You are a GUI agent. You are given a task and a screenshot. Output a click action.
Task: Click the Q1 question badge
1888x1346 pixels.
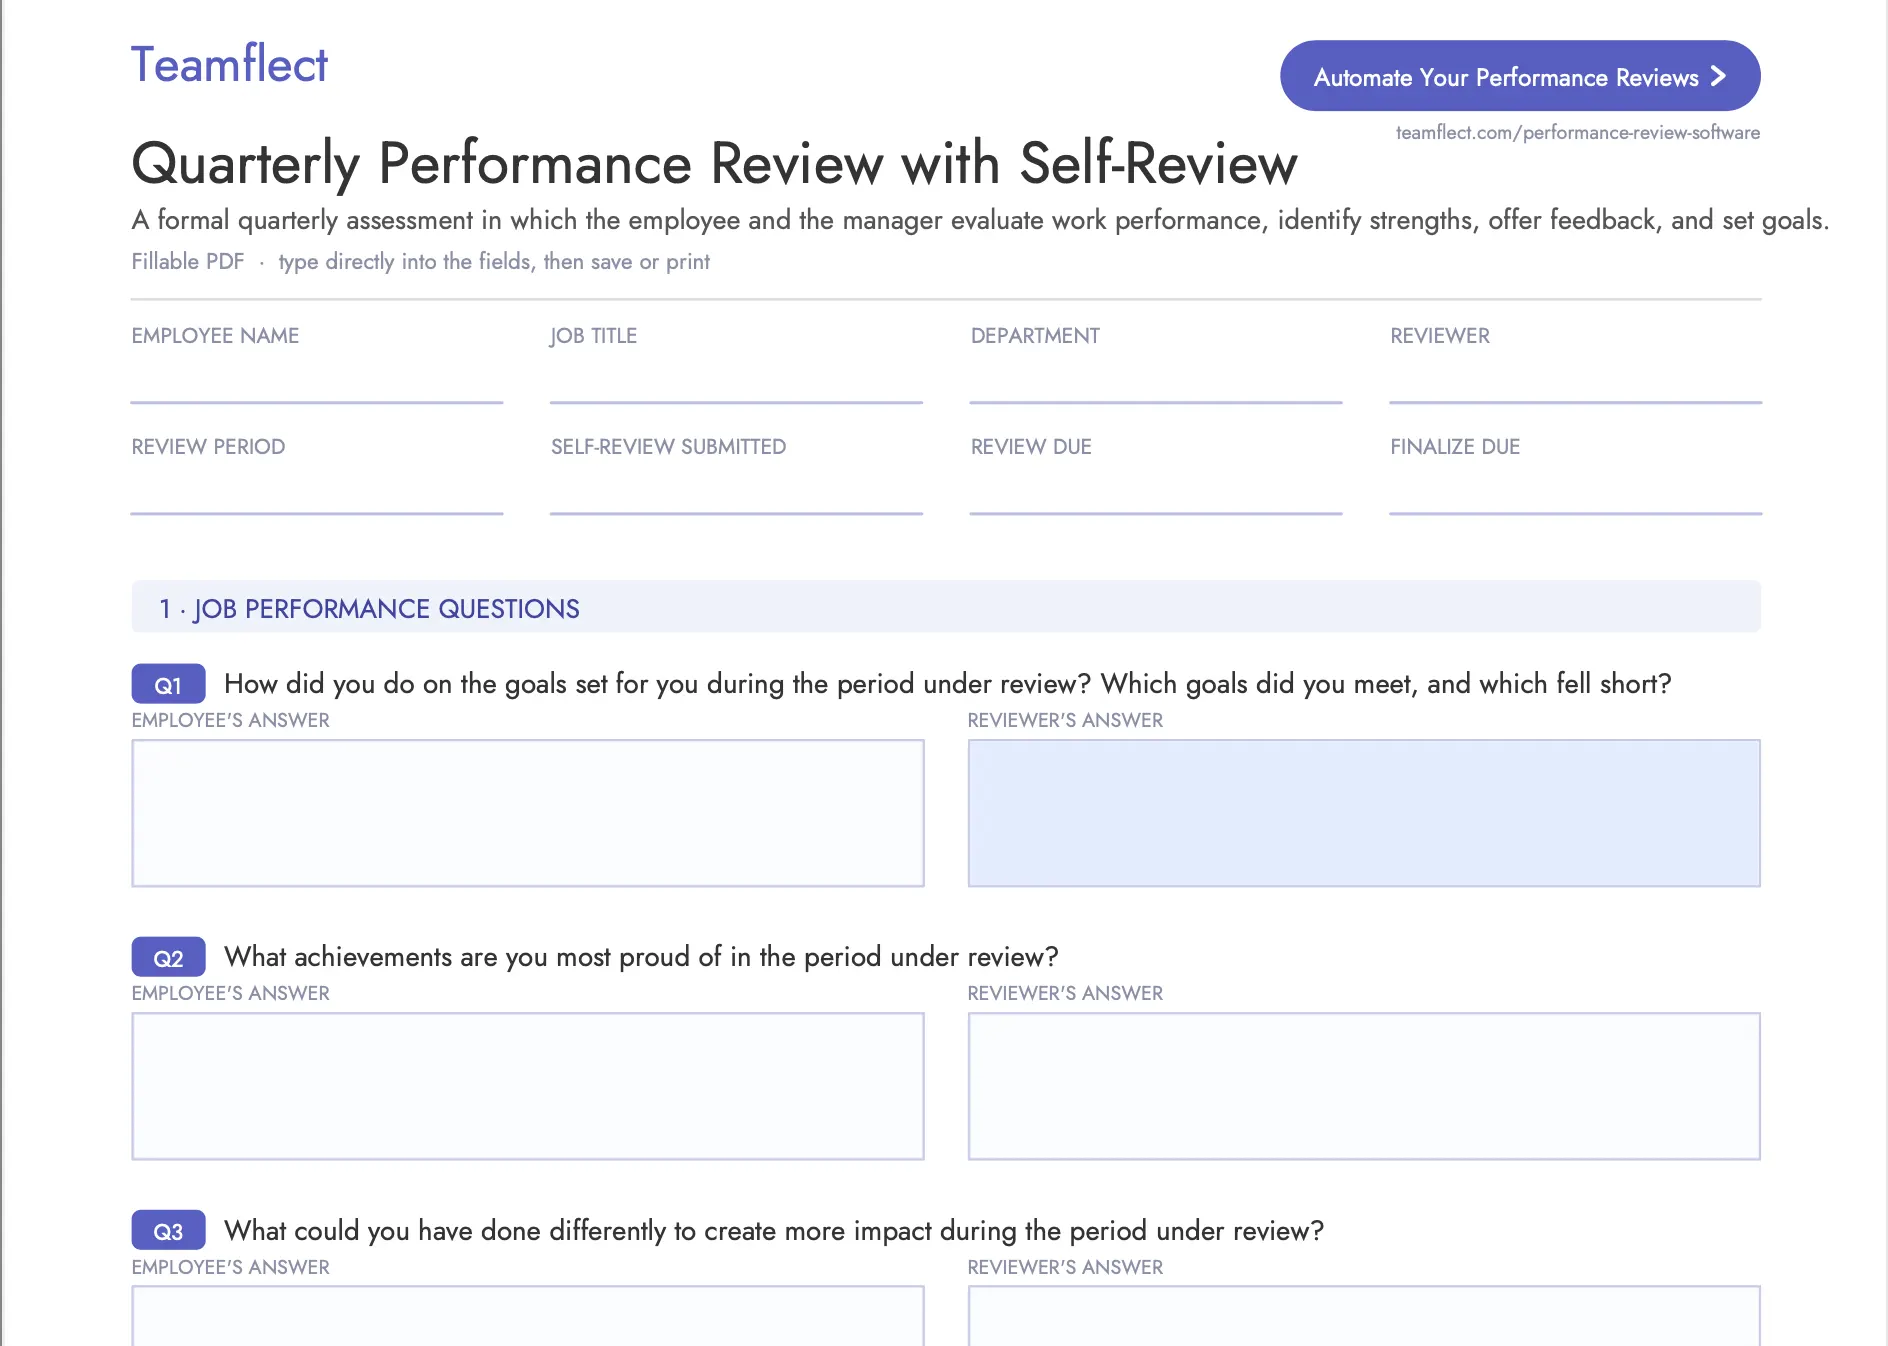168,684
